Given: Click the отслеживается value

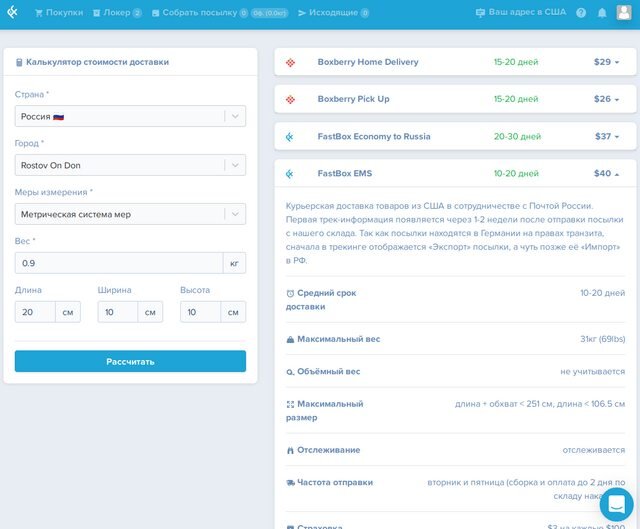Looking at the screenshot, I should pyautogui.click(x=594, y=450).
